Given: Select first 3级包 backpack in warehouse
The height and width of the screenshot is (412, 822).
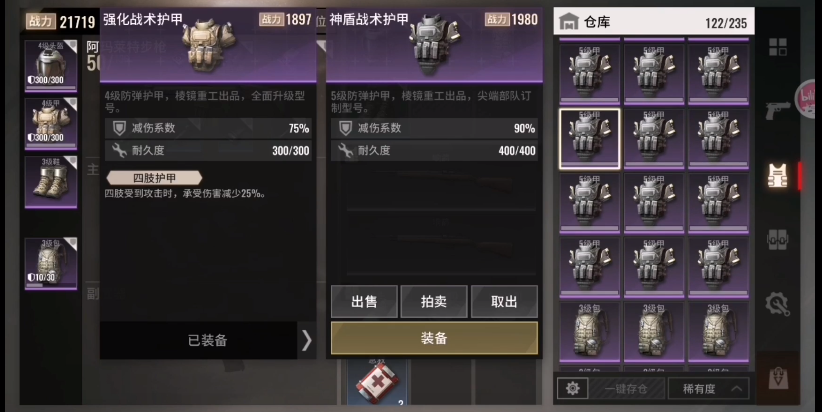Looking at the screenshot, I should coord(589,332).
